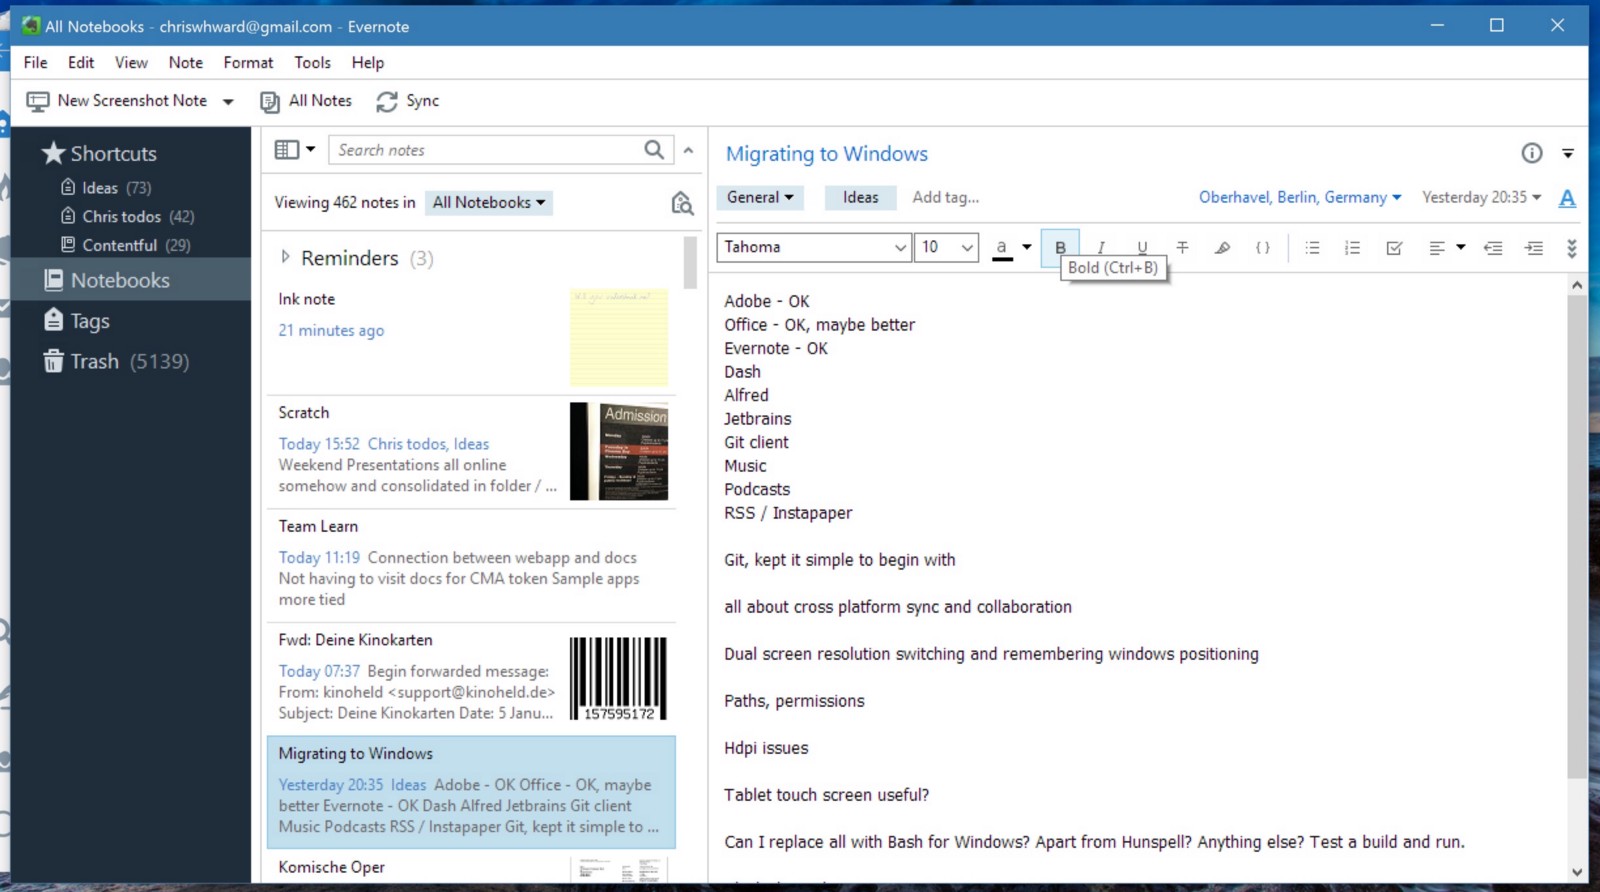
Task: Click the font color letter icon
Action: 1002,247
